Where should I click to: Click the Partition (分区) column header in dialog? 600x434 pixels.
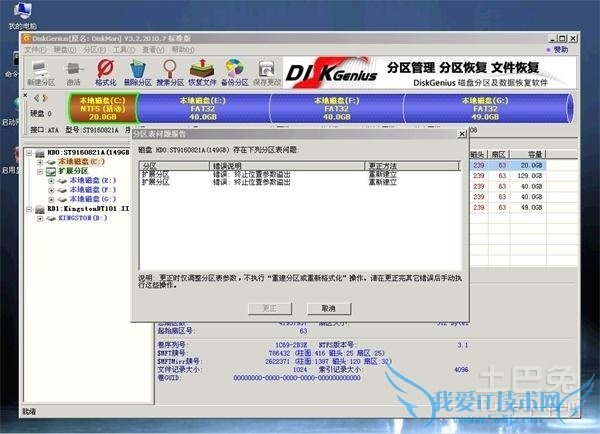[x=174, y=166]
